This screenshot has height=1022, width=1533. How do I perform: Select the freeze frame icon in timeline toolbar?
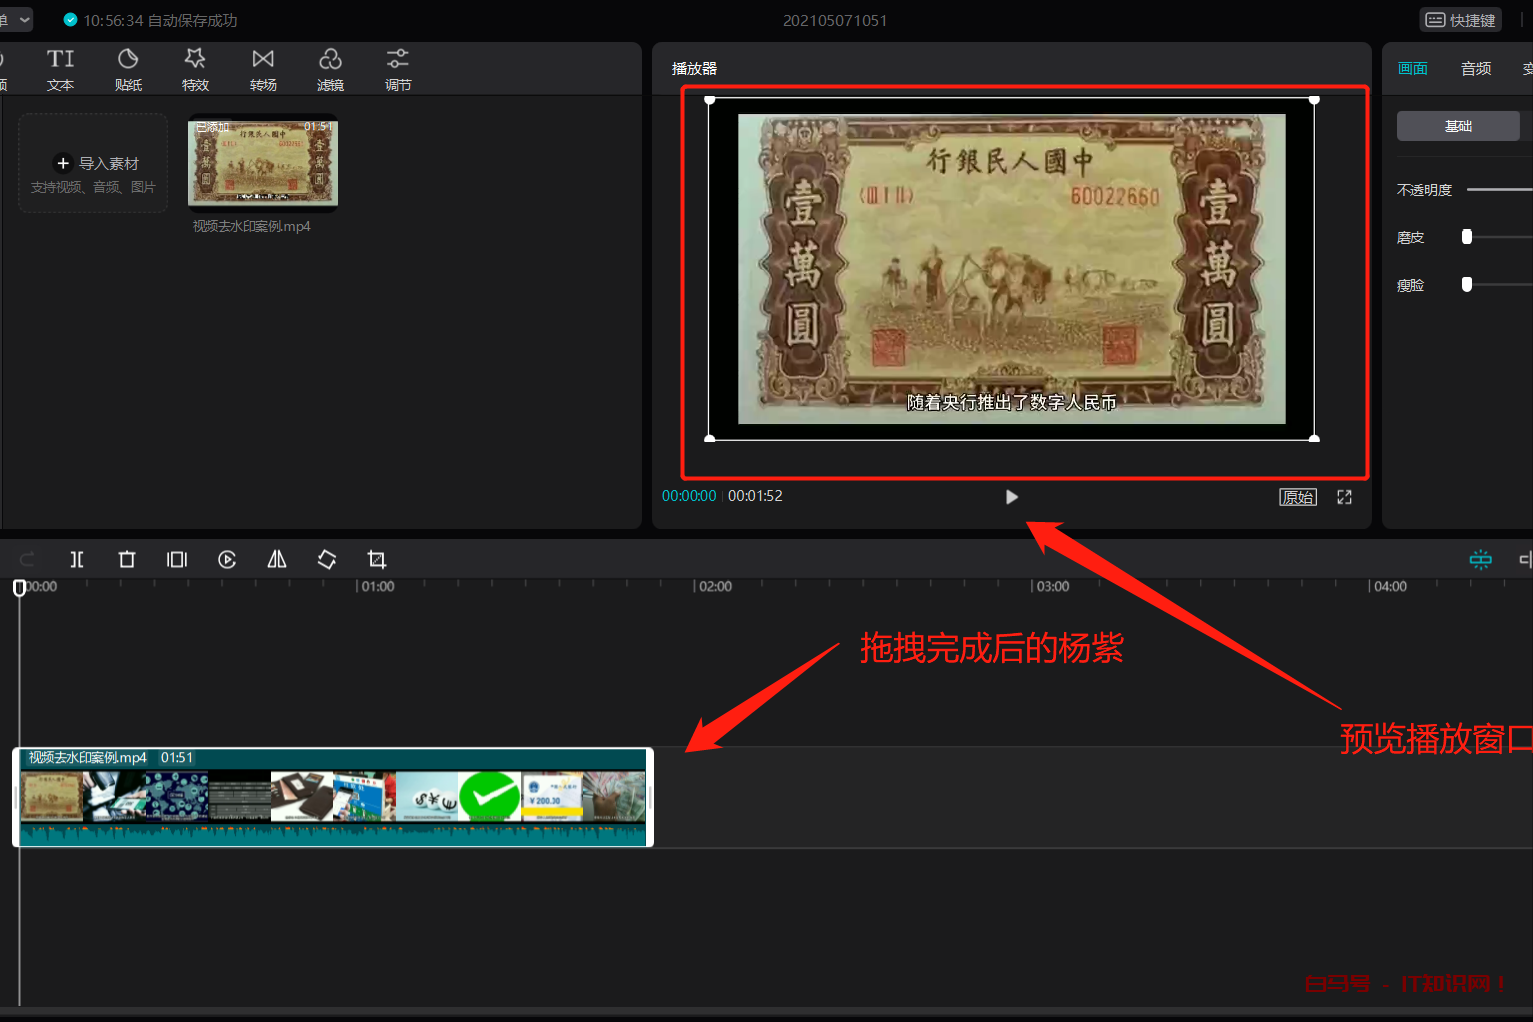[x=177, y=559]
